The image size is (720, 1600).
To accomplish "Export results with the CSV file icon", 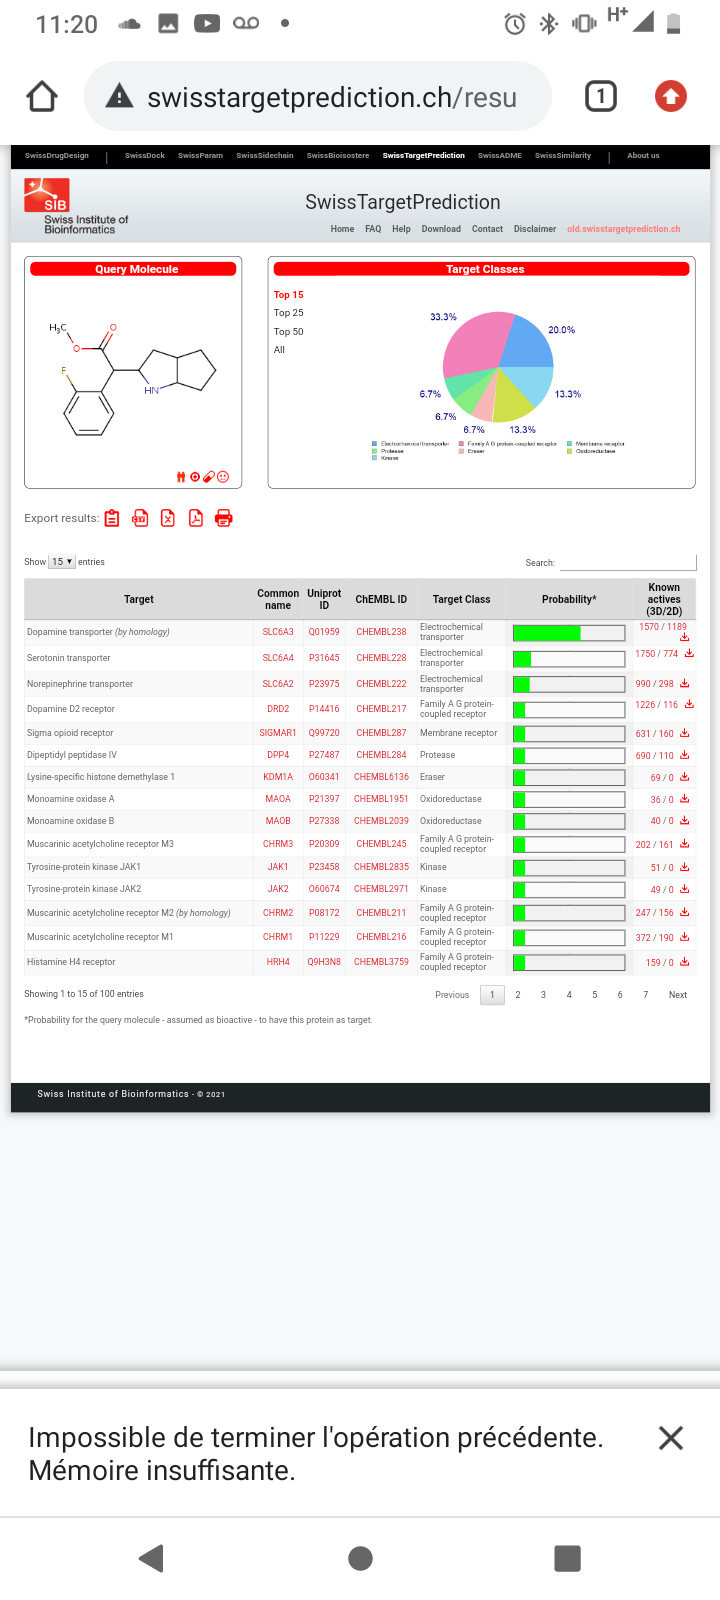I will 140,518.
